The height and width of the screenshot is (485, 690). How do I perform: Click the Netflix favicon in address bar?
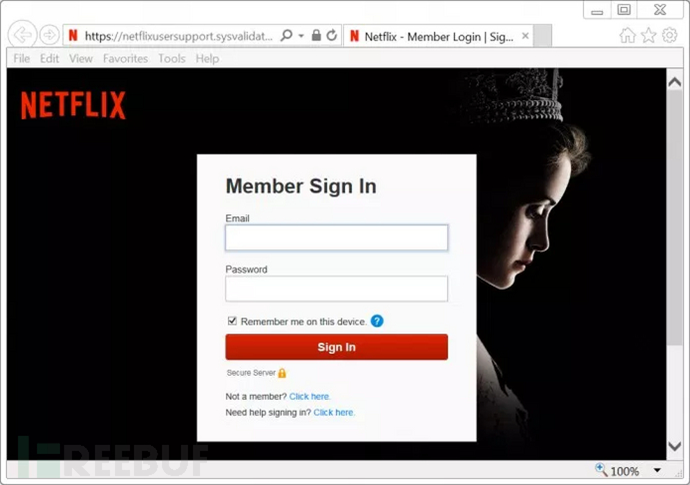click(73, 35)
